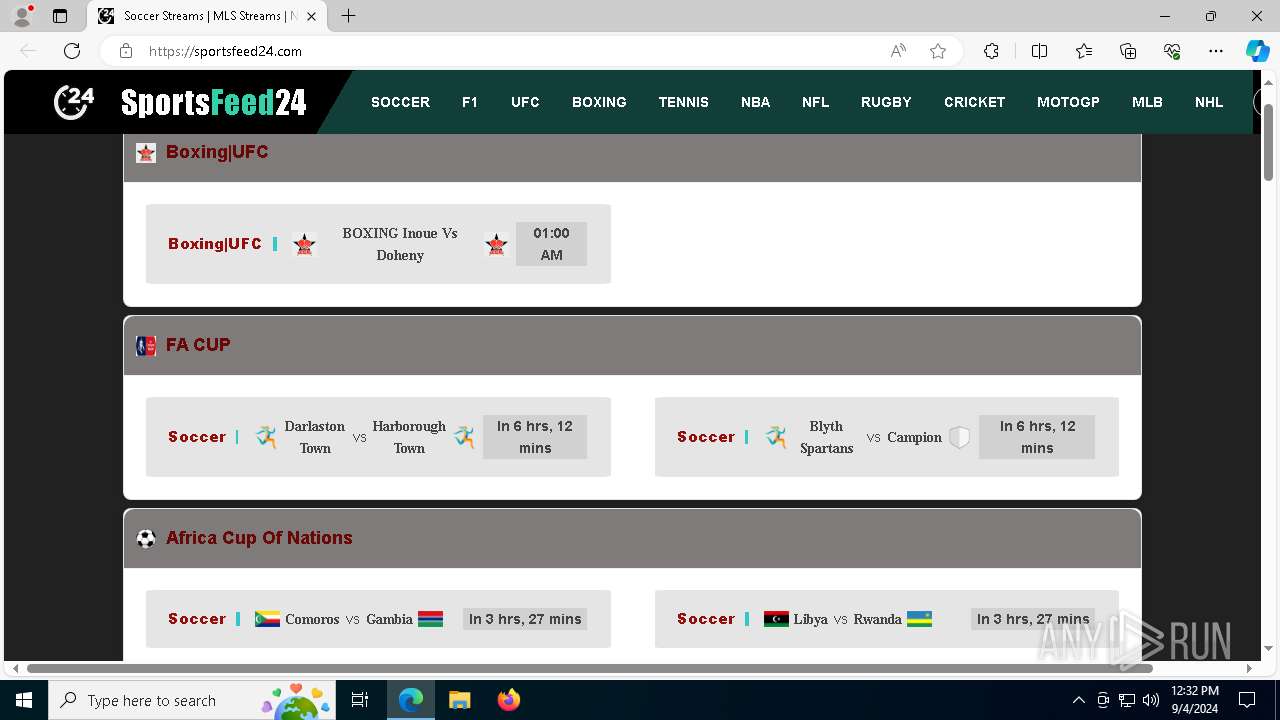The width and height of the screenshot is (1280, 720).
Task: Open browser Extensions puzzle icon
Action: pos(991,51)
